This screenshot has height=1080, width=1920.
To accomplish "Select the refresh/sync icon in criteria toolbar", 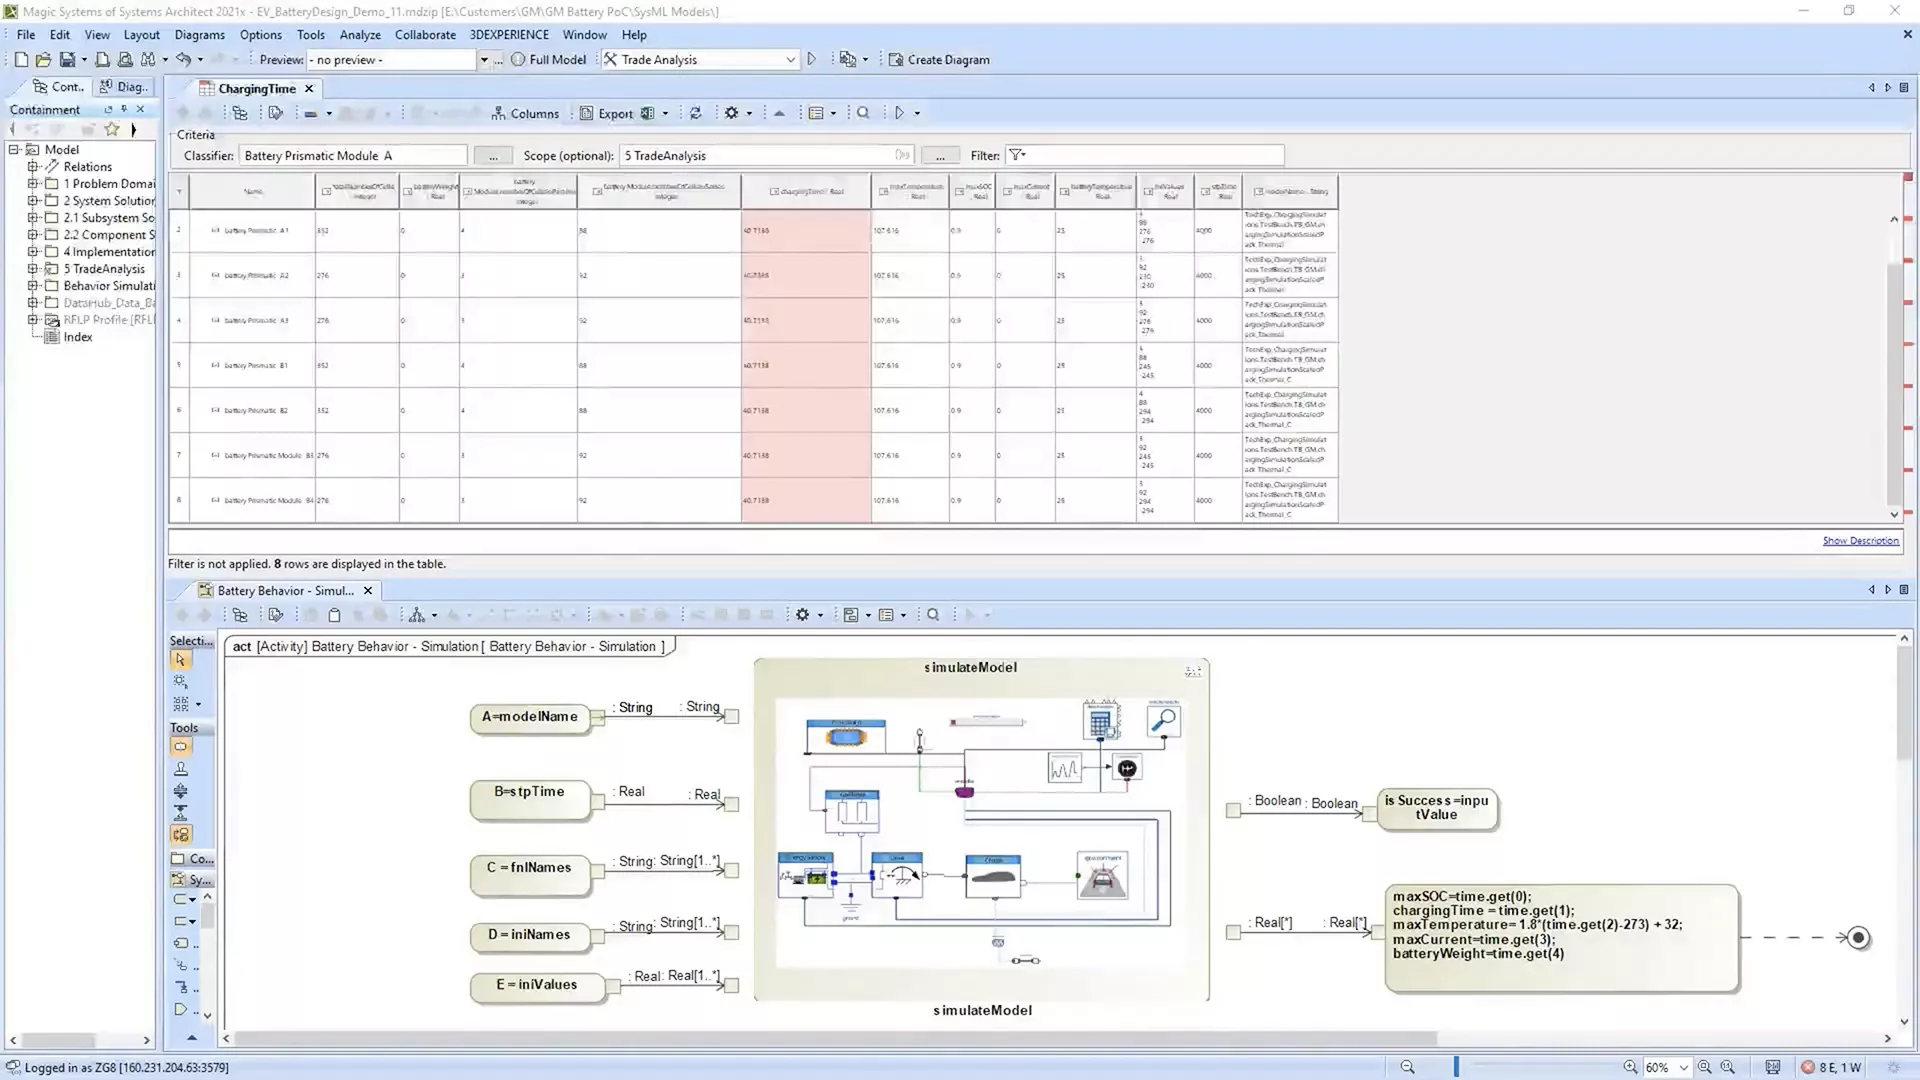I will [x=695, y=112].
